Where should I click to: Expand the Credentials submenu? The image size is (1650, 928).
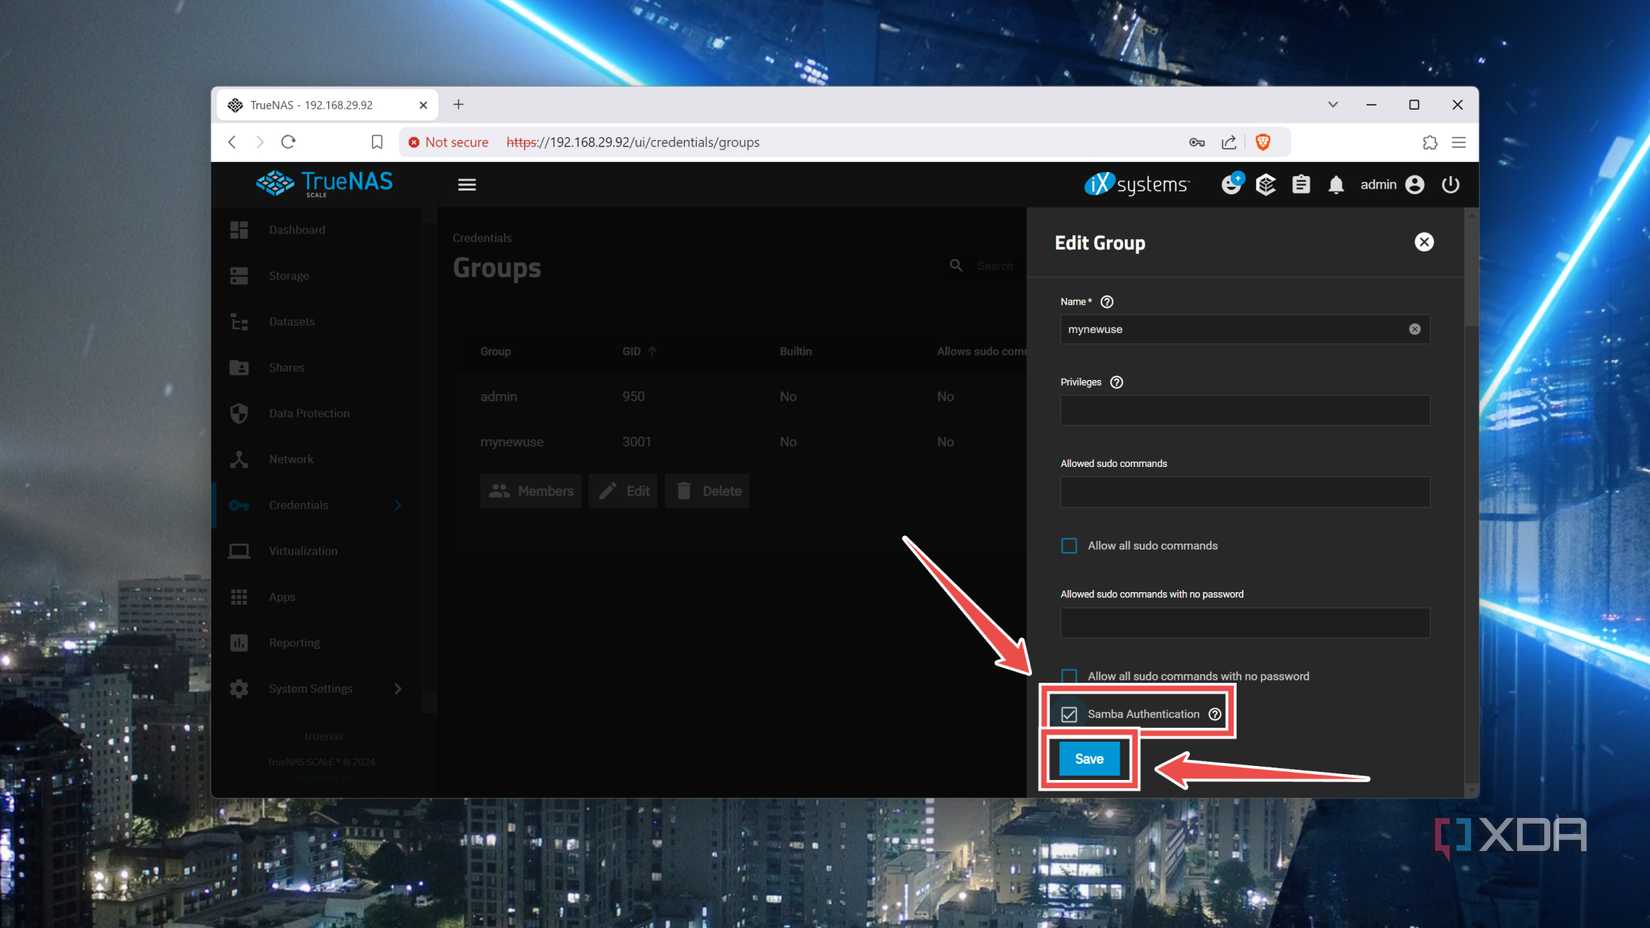(x=398, y=505)
